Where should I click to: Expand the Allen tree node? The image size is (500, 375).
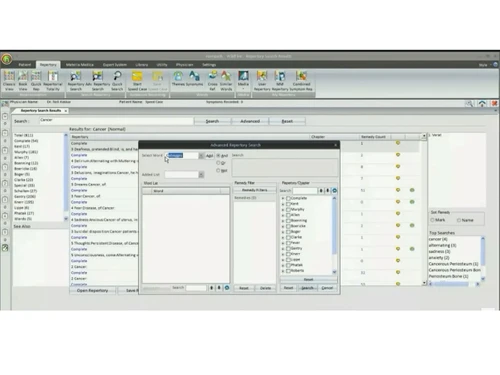283,215
